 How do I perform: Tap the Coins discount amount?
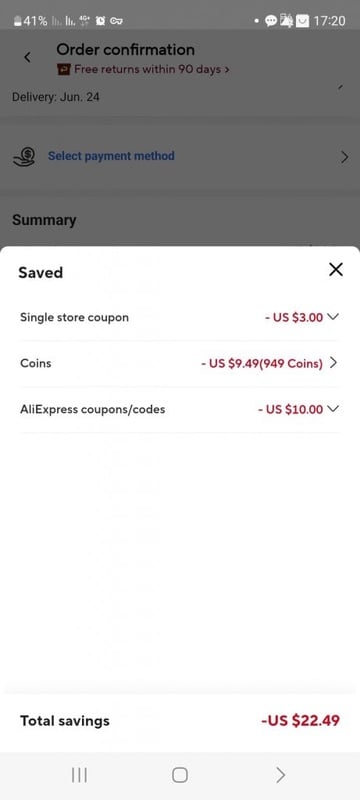tap(262, 364)
